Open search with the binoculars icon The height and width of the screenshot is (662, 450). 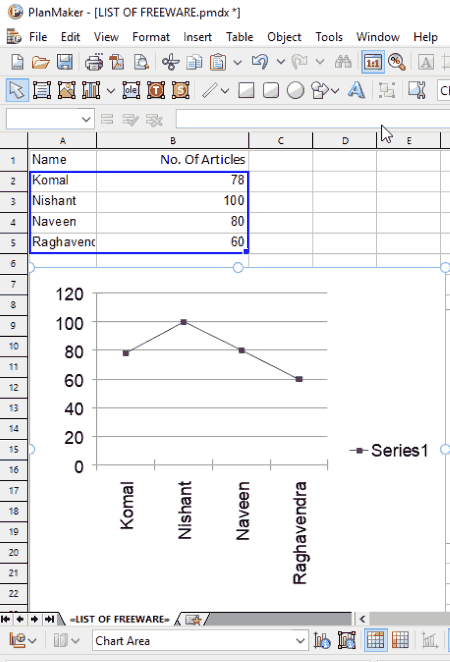coord(343,62)
